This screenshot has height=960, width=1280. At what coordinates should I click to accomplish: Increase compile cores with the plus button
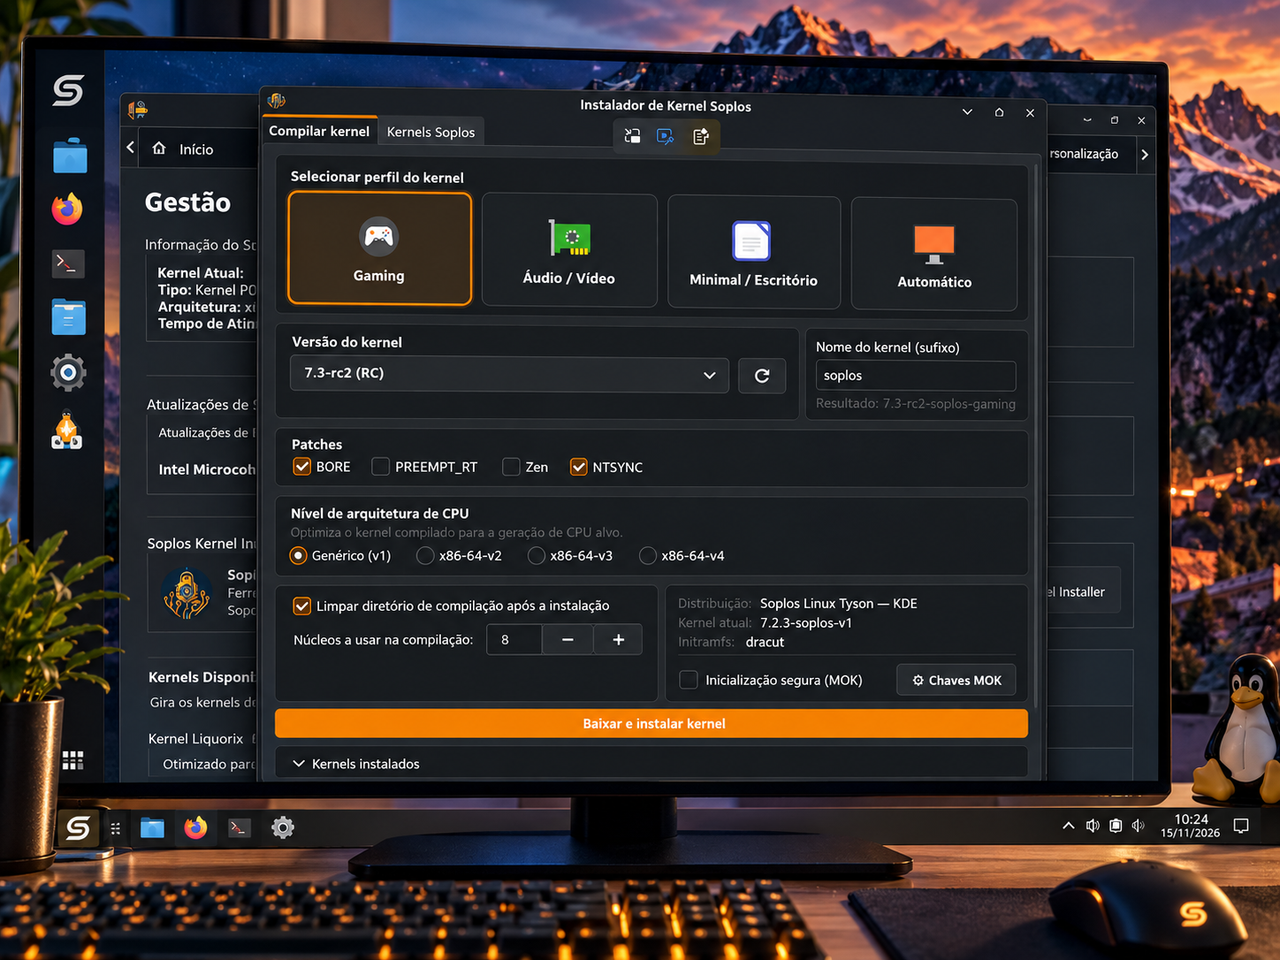point(619,640)
